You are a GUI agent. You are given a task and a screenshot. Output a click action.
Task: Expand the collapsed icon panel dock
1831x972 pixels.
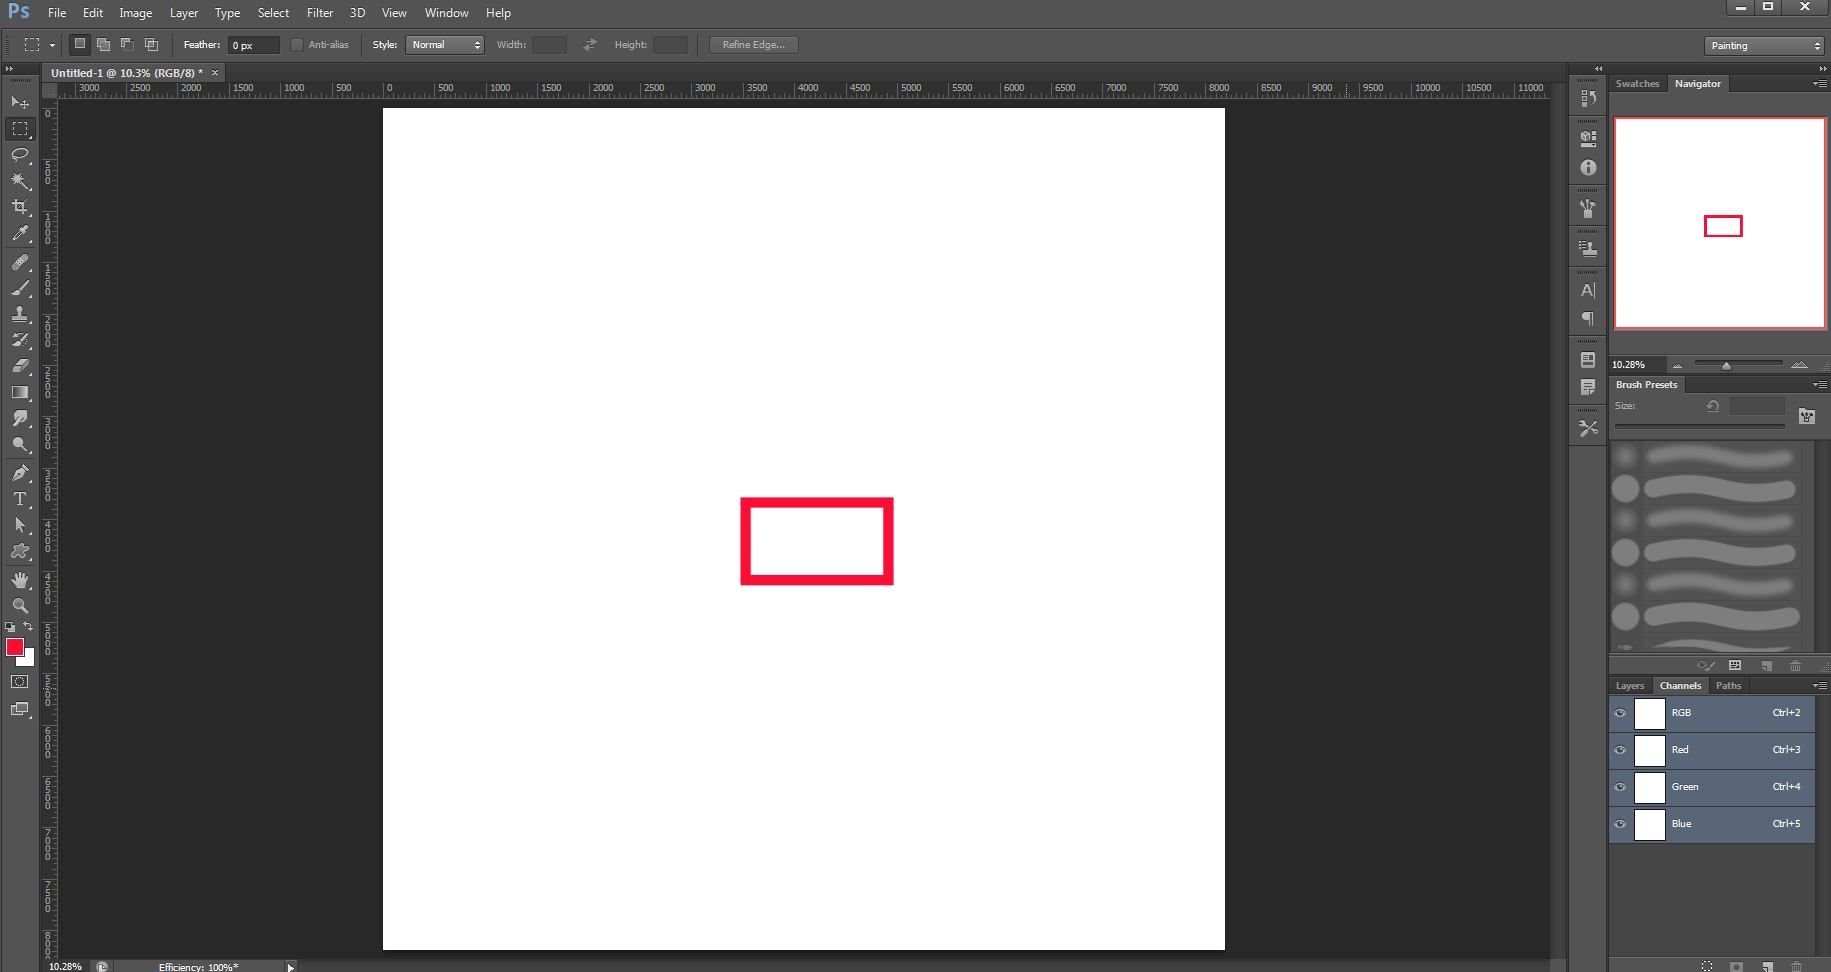(x=1598, y=69)
